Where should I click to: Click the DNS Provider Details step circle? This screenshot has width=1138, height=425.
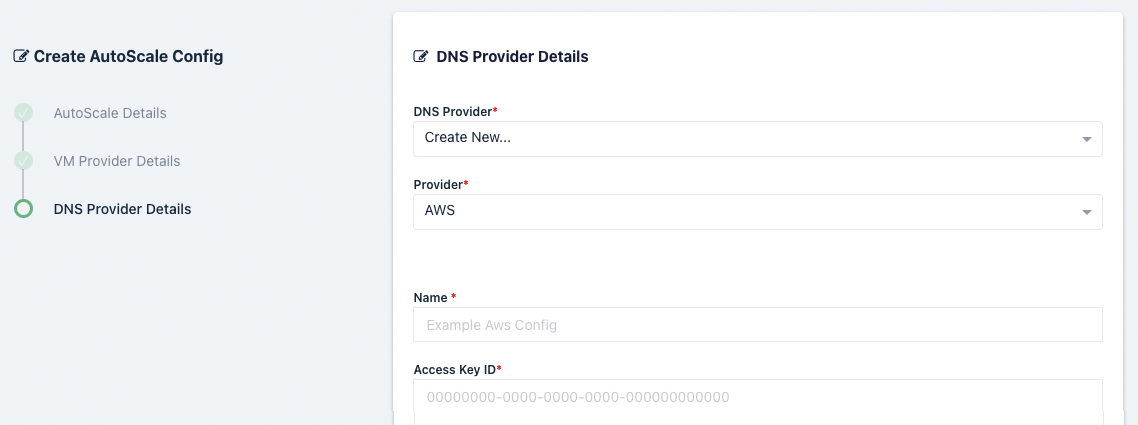point(23,209)
